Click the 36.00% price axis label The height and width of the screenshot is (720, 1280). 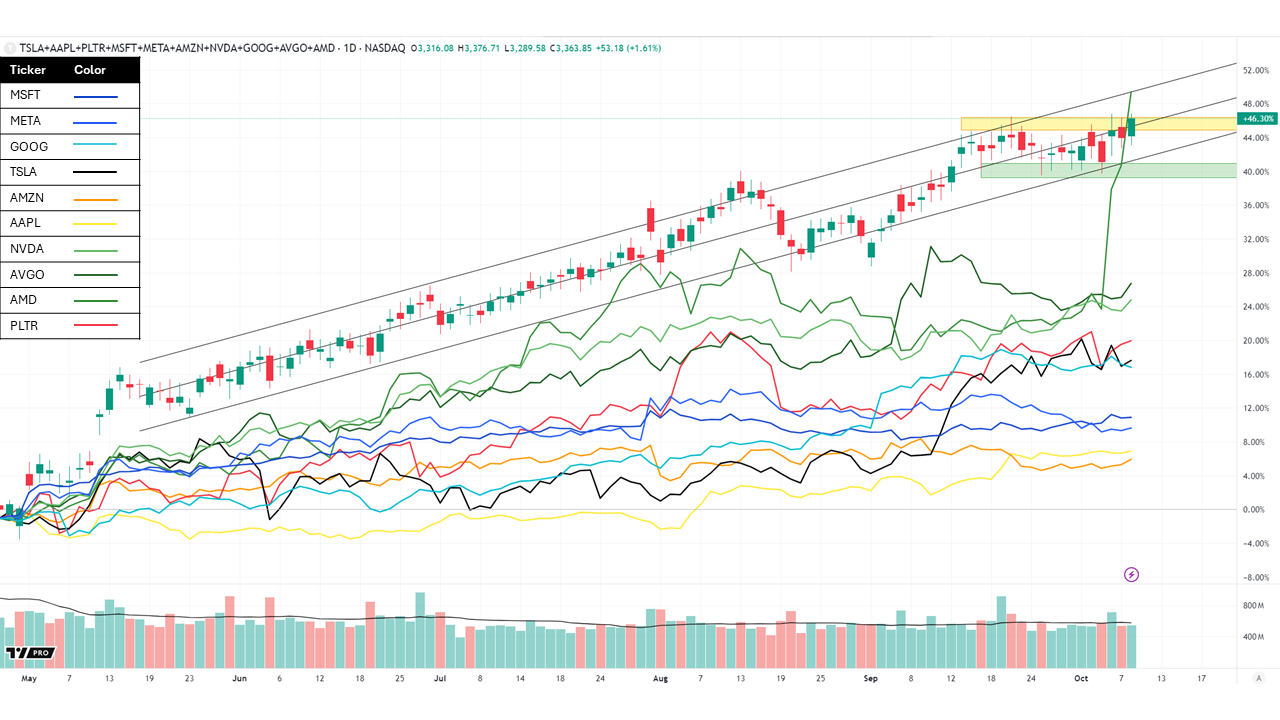pos(1256,206)
